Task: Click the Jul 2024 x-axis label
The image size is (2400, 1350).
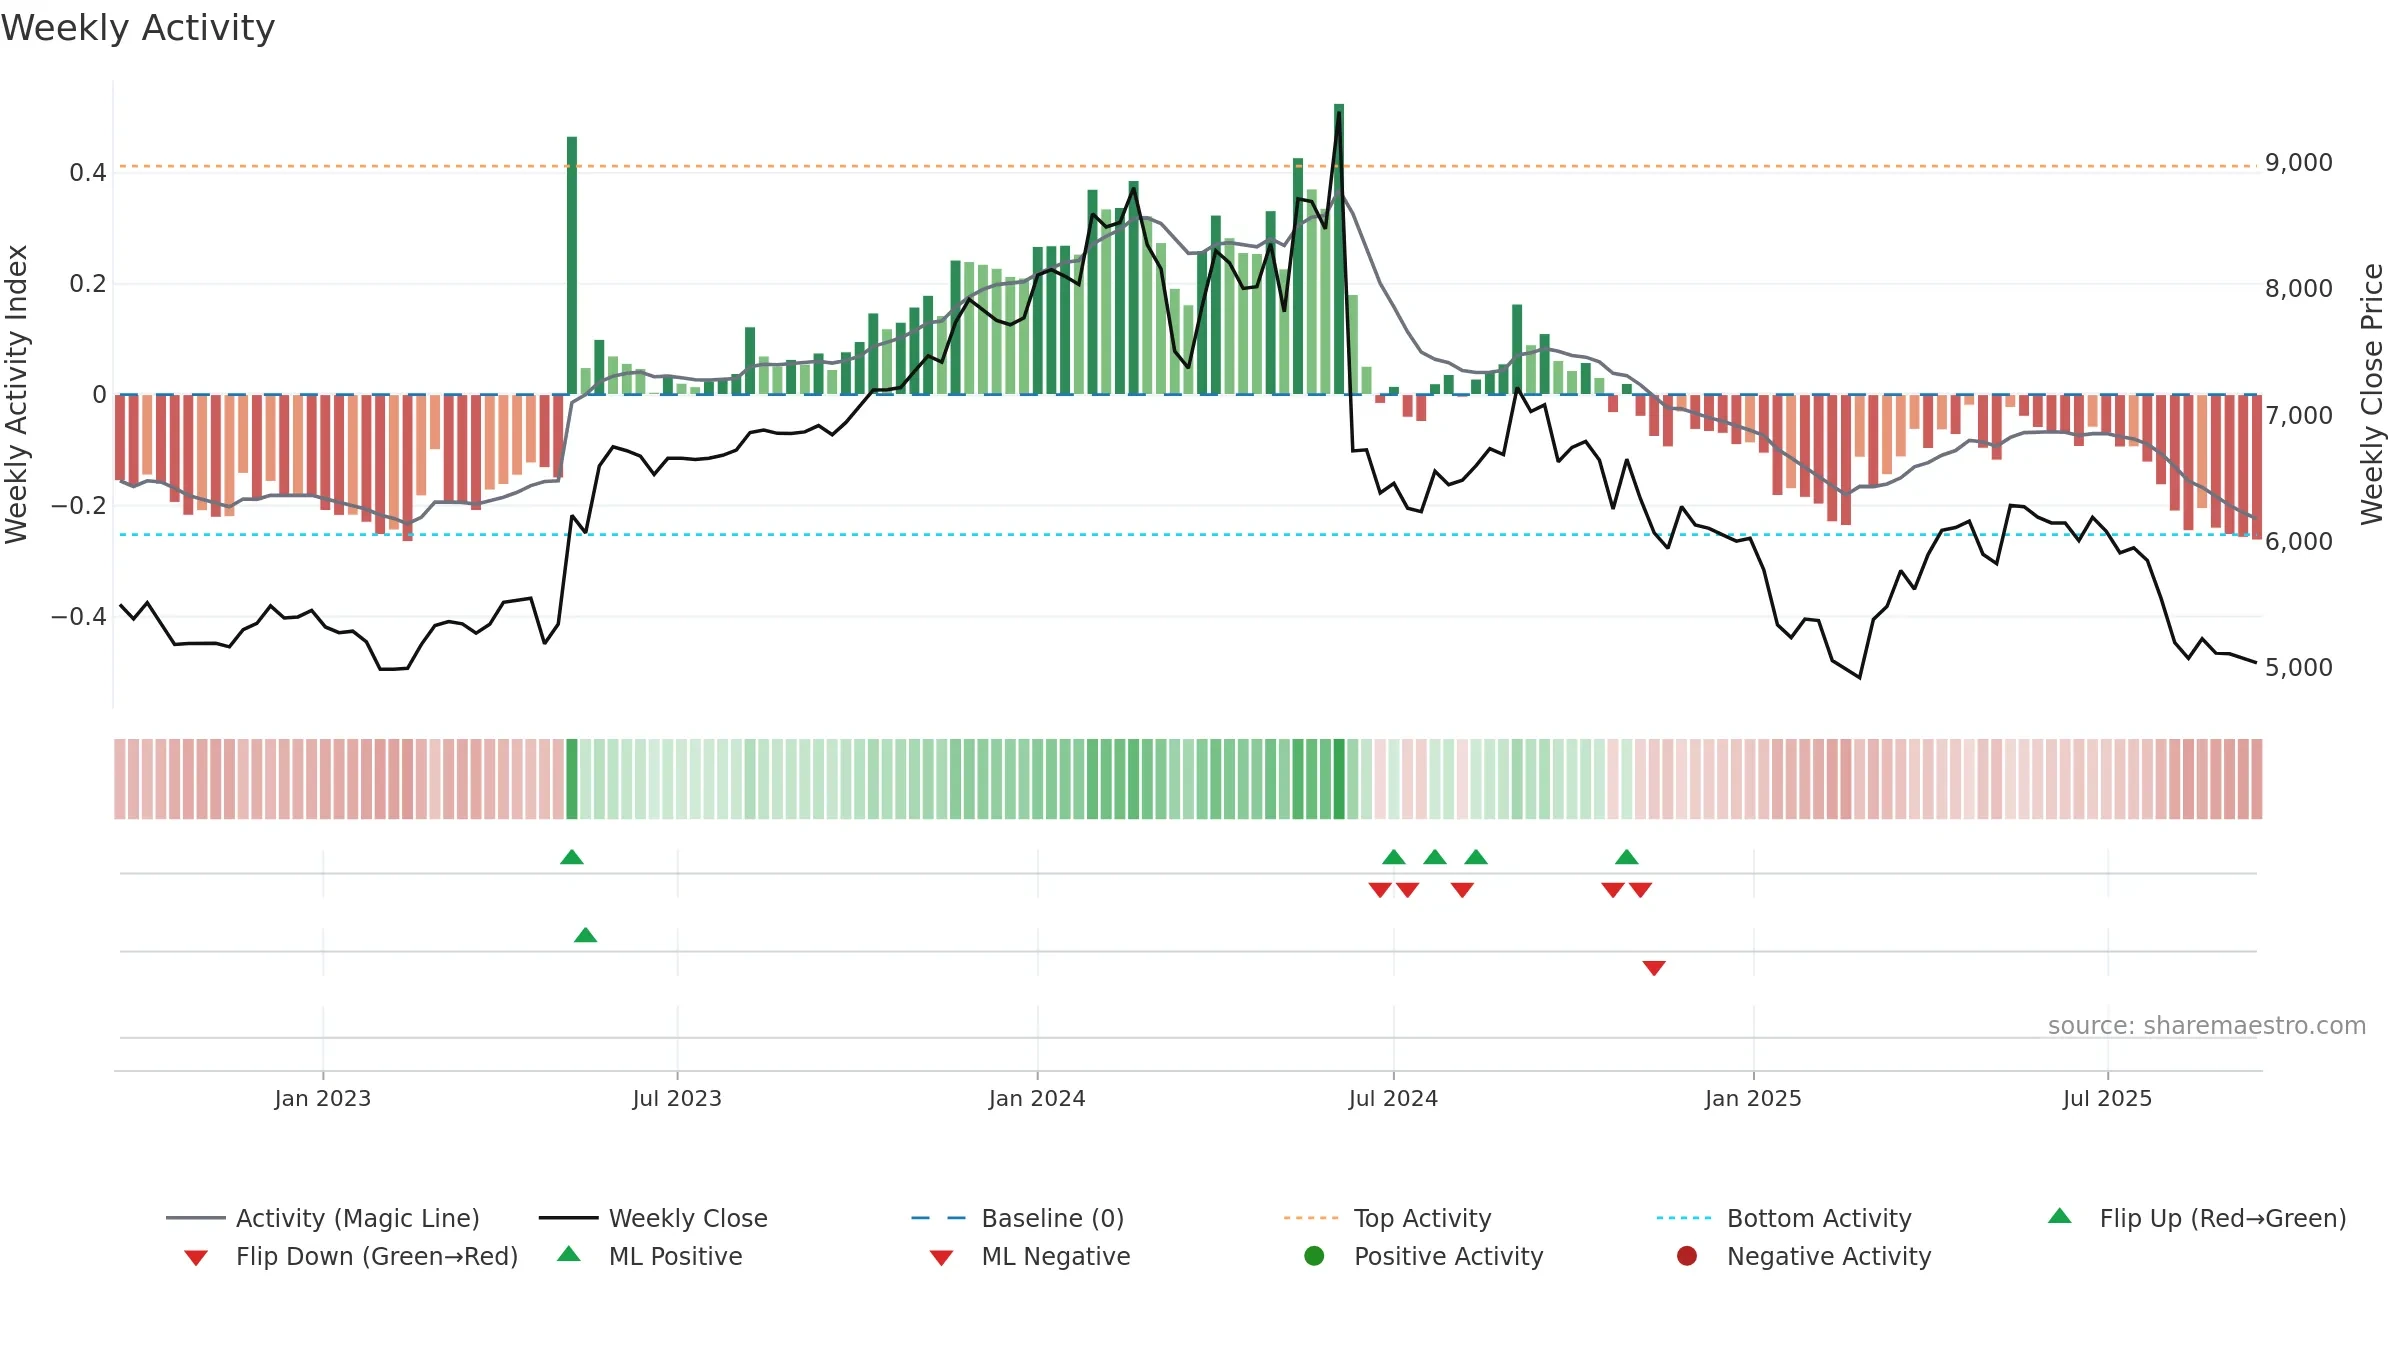Action: point(1393,1098)
